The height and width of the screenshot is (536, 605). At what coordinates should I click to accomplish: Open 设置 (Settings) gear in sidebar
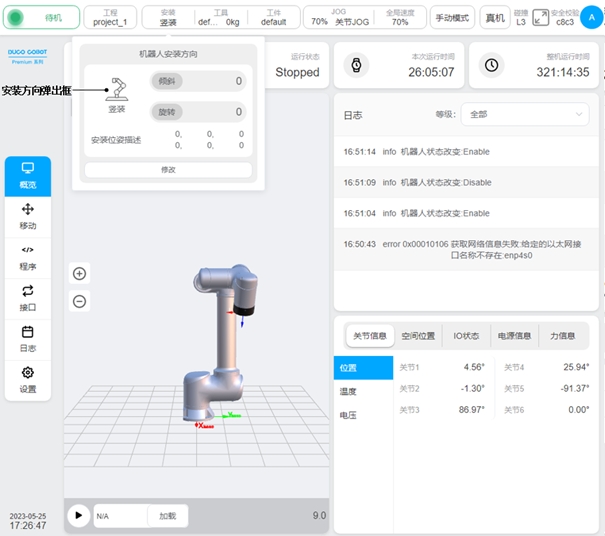point(28,379)
